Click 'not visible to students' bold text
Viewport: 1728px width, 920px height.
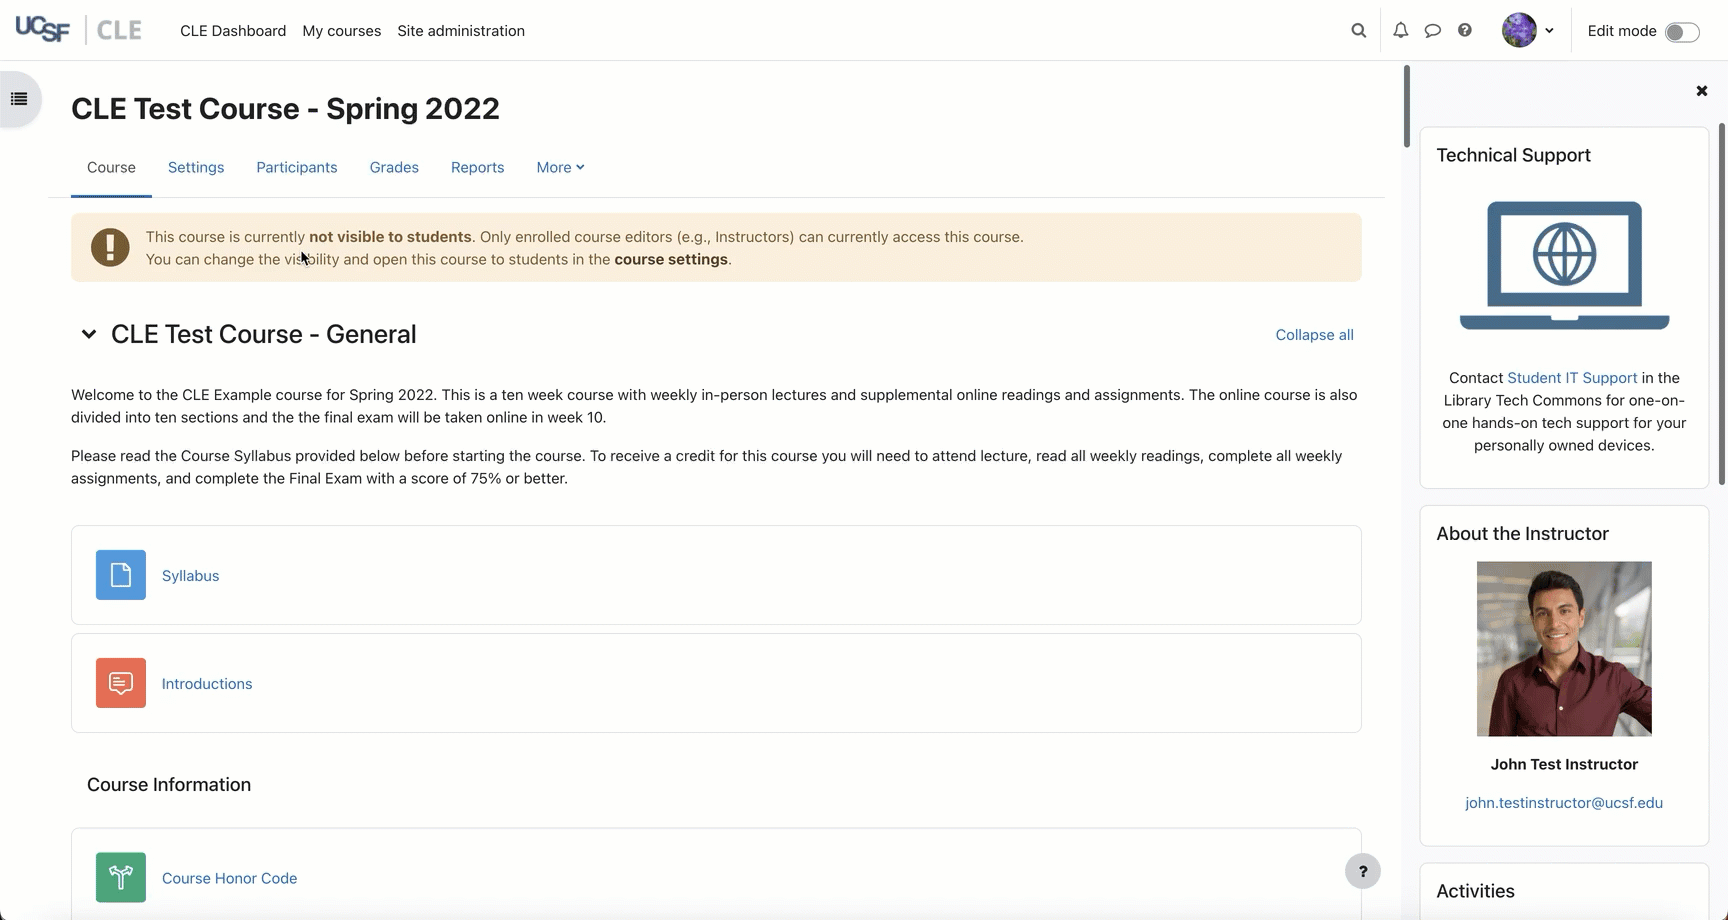tap(390, 237)
